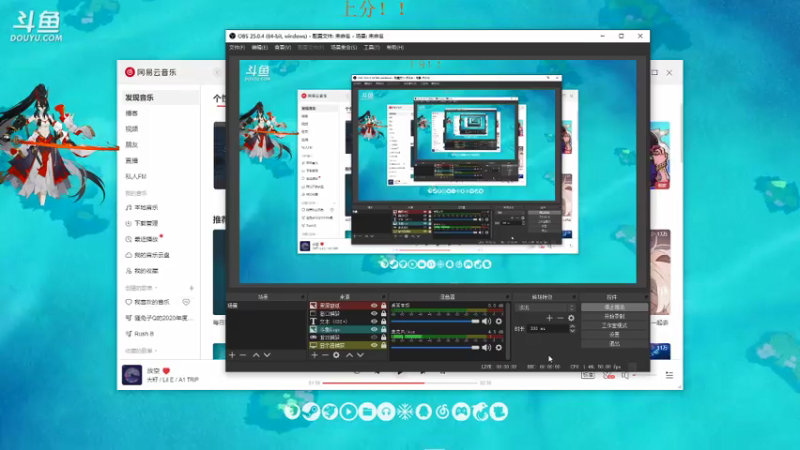800x450 pixels.
Task: Remove transition with the minus icon in Scene Transitions
Action: (560, 318)
